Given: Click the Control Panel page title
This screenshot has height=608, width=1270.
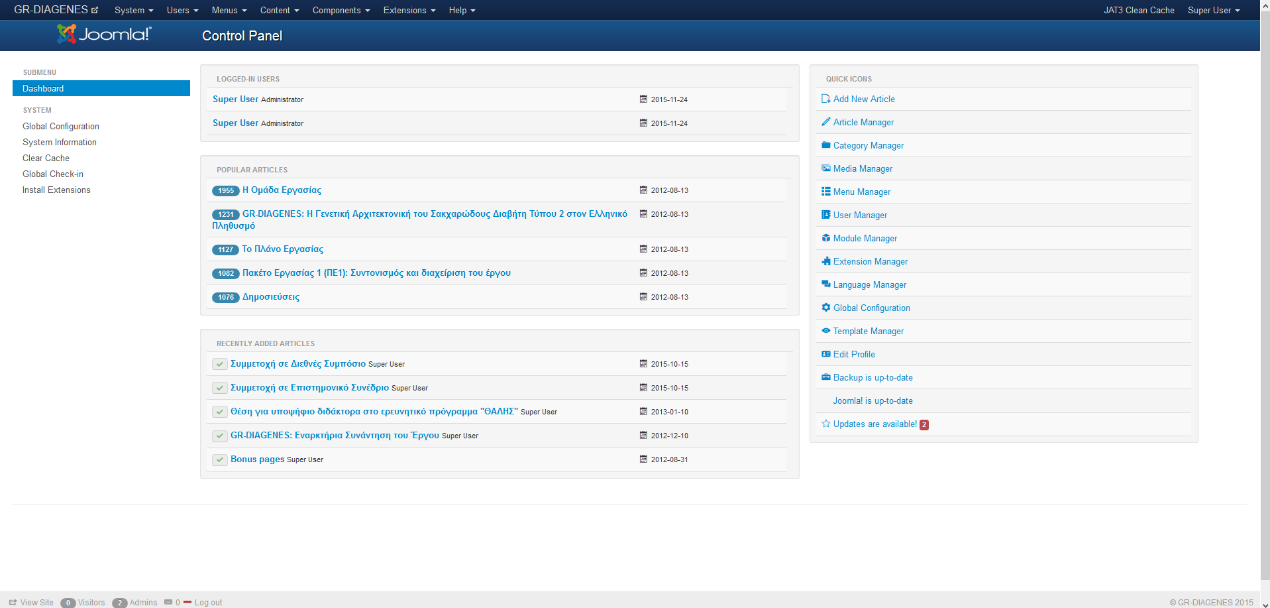Looking at the screenshot, I should click(242, 36).
